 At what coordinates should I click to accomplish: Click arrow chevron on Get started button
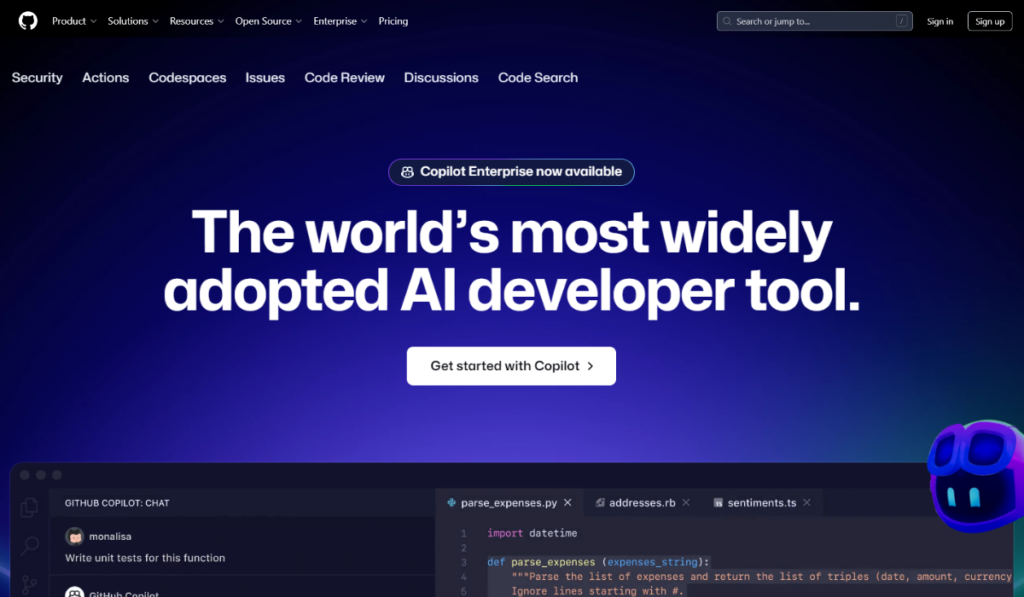590,366
